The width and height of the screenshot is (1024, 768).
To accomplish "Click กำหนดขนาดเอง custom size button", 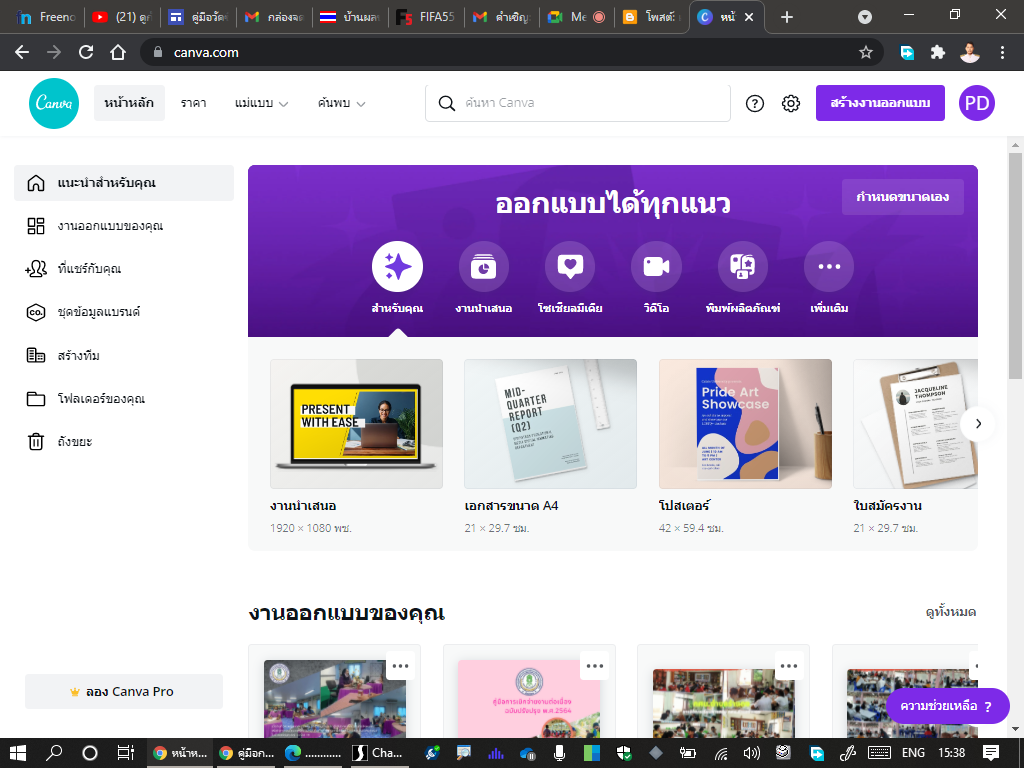I will pos(903,197).
